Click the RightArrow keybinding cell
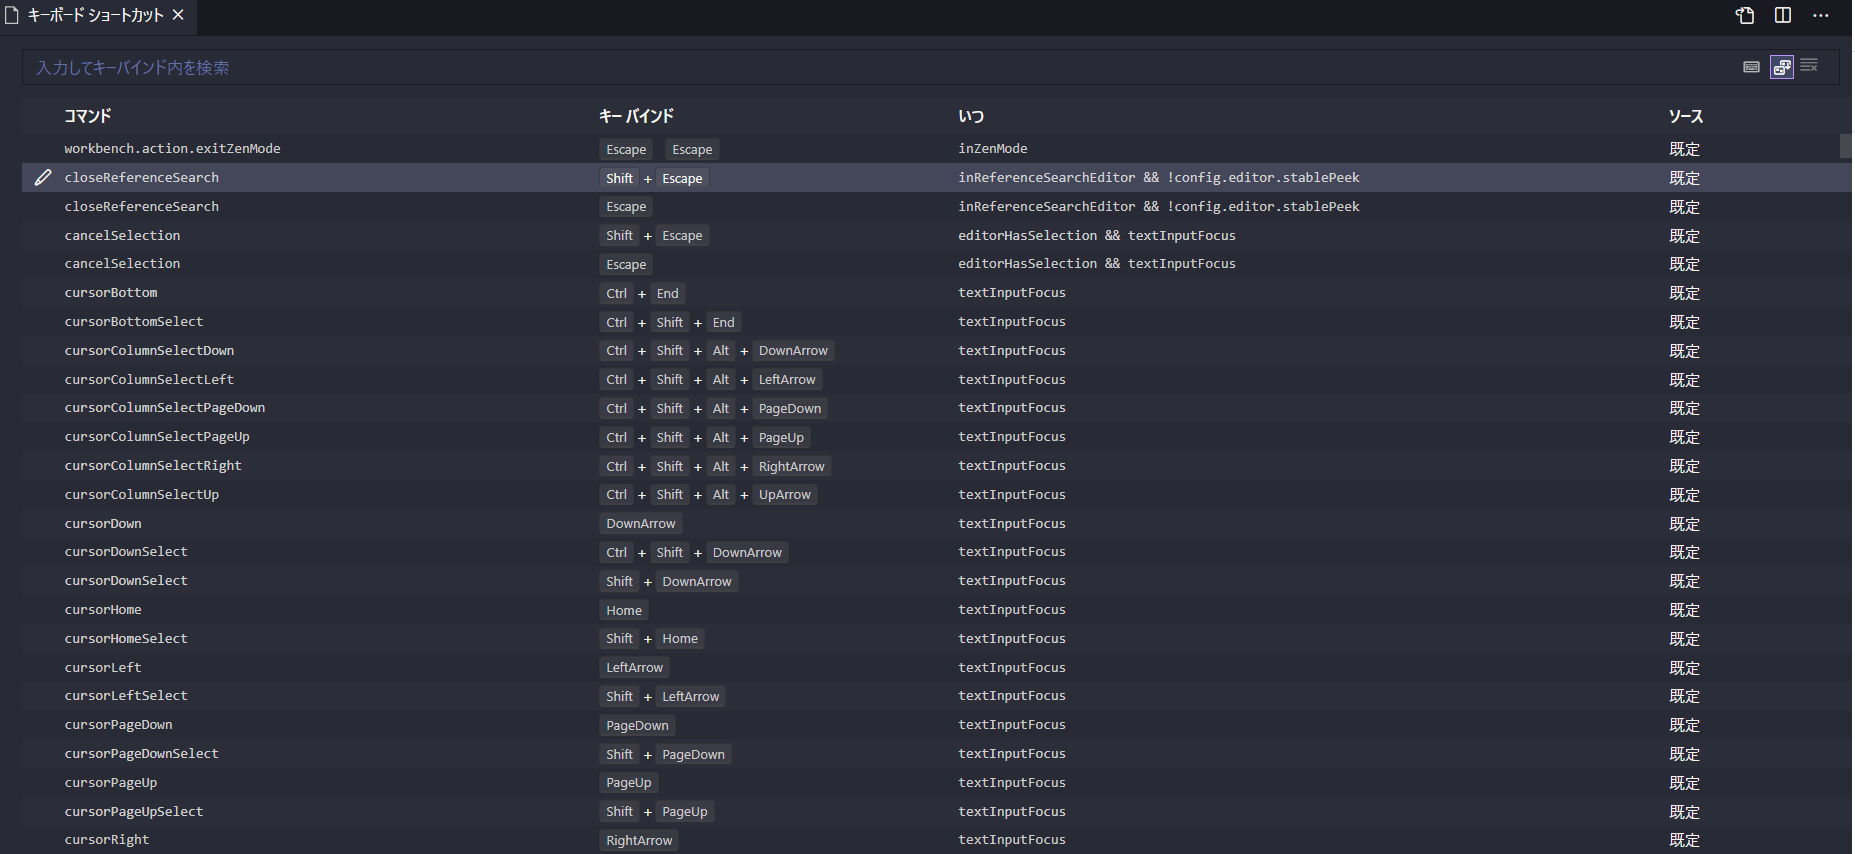 click(x=639, y=841)
